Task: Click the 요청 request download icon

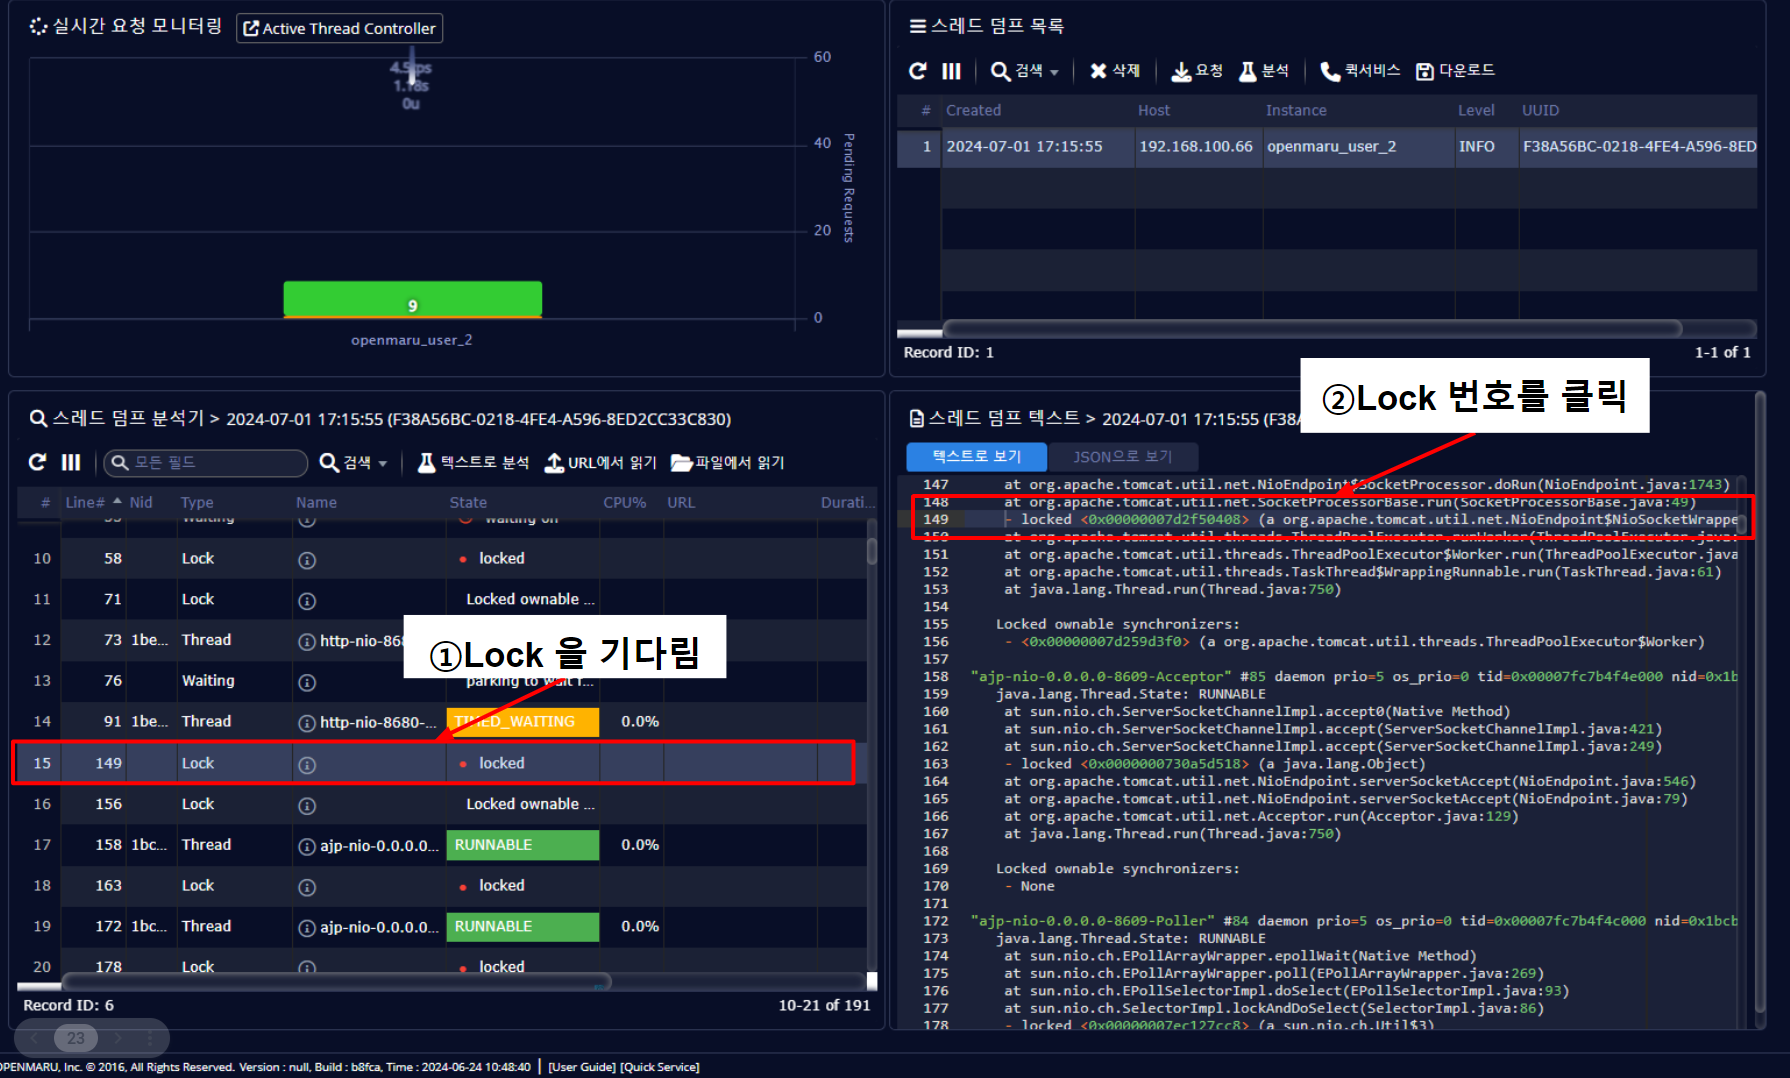Action: click(1181, 71)
